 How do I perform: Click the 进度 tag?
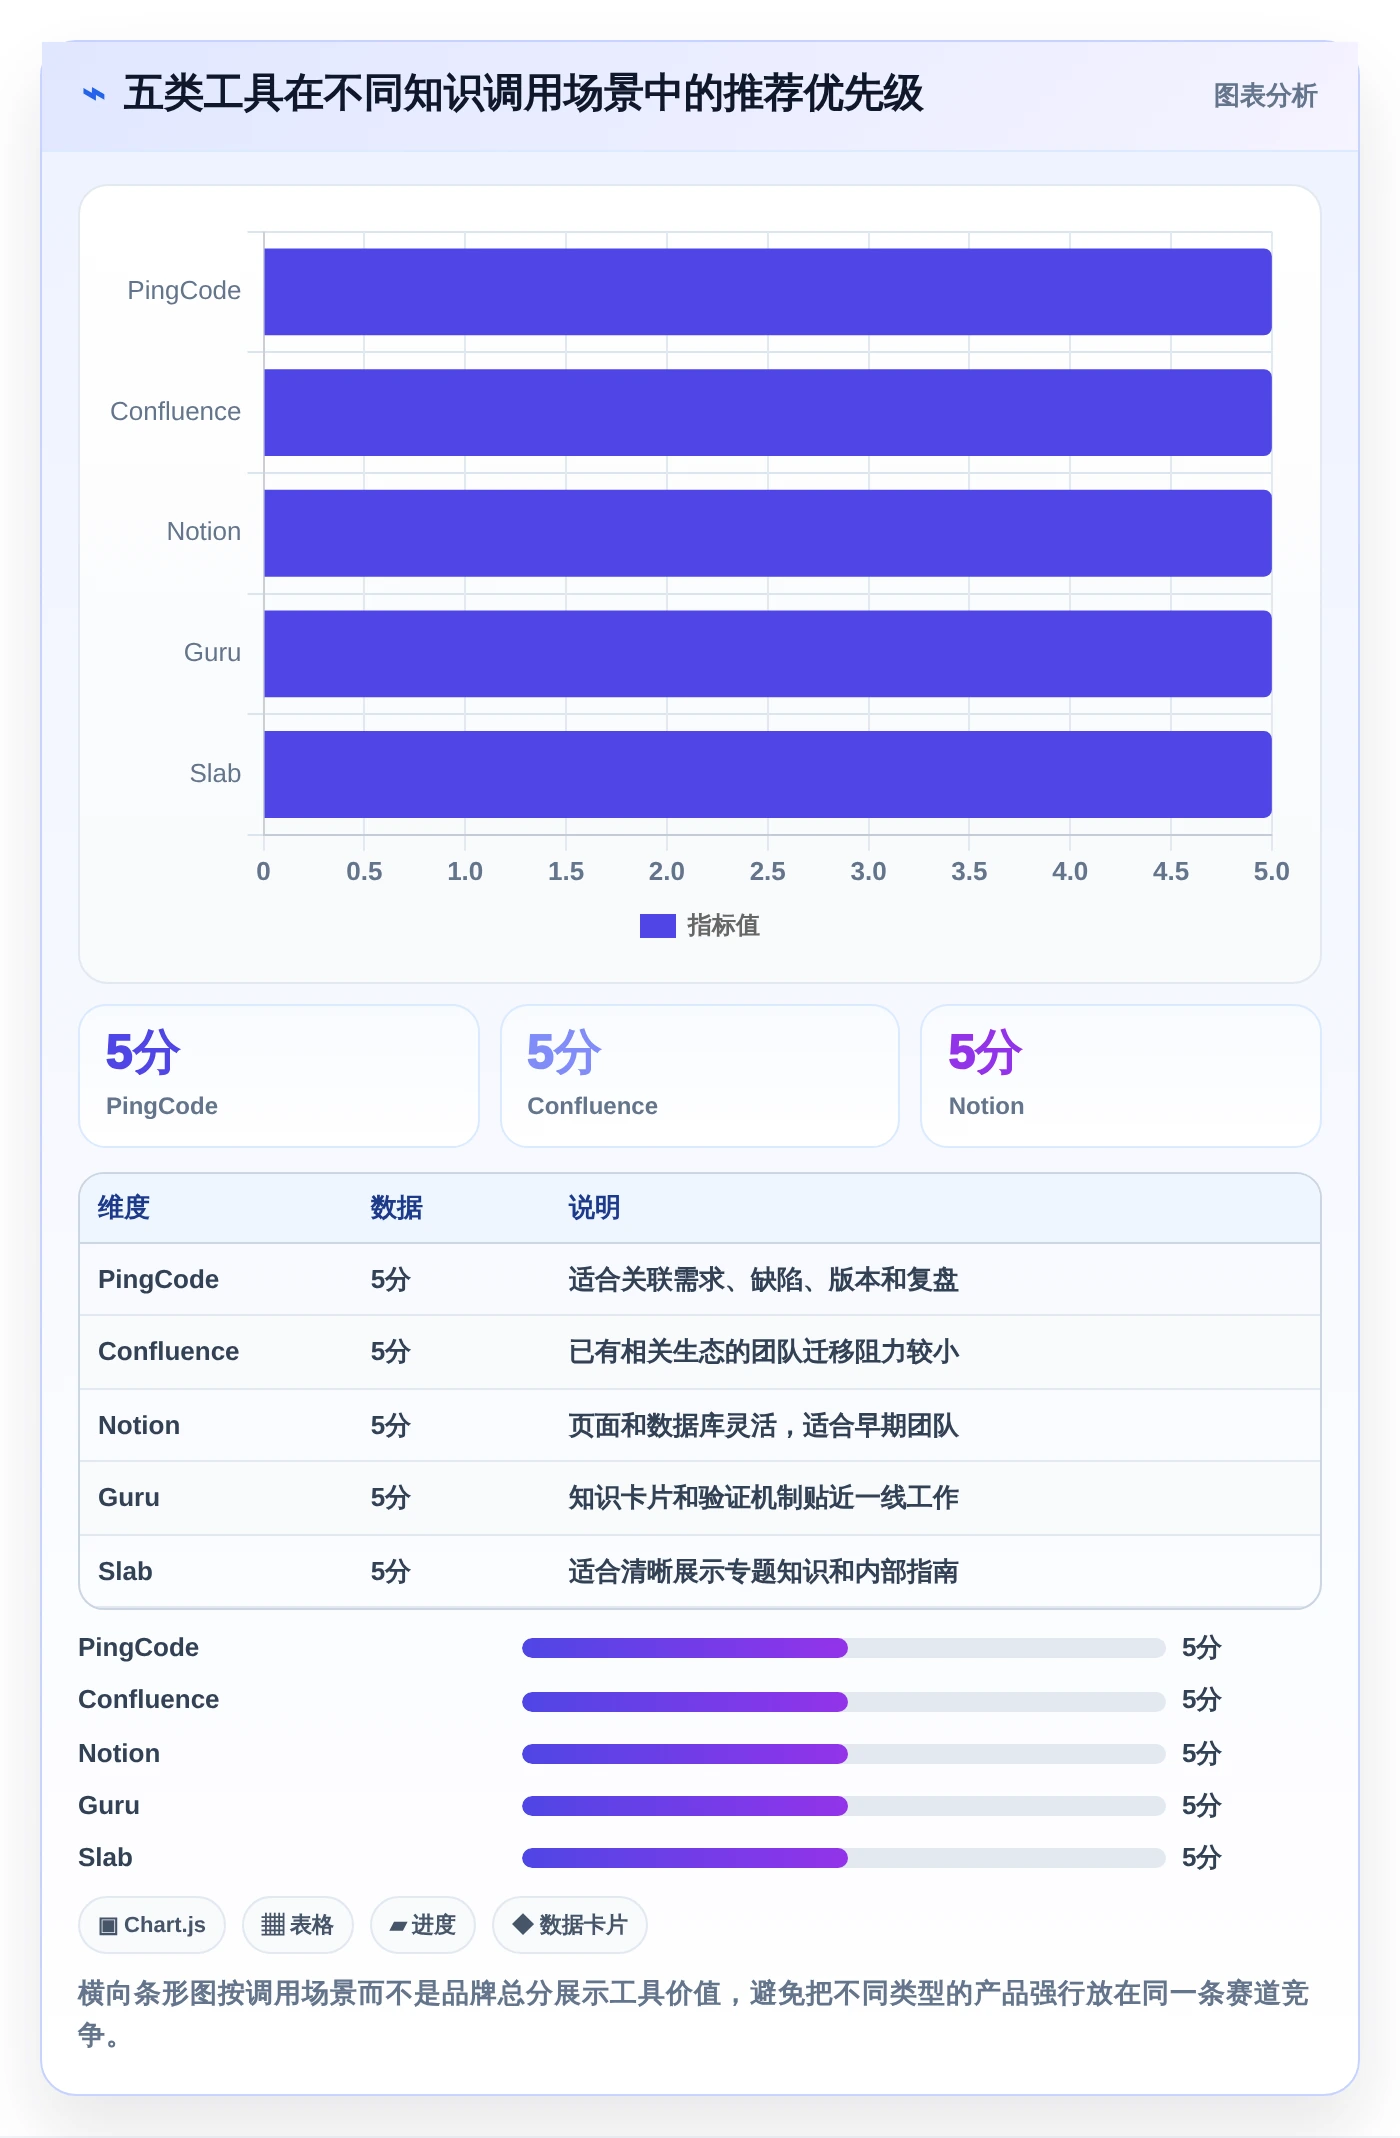[423, 1925]
